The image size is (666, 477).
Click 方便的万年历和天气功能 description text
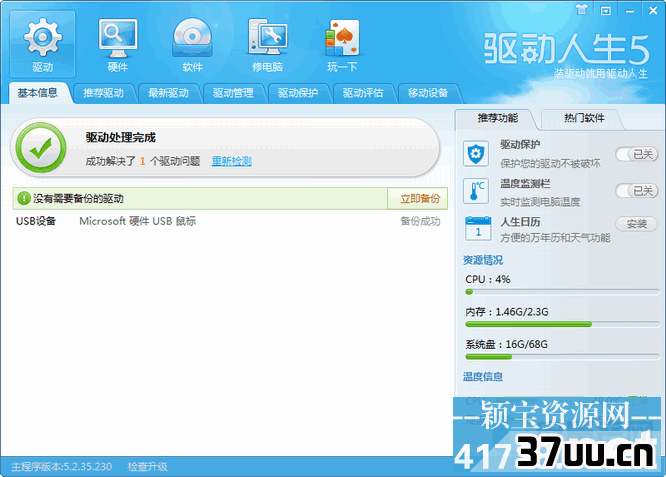555,237
